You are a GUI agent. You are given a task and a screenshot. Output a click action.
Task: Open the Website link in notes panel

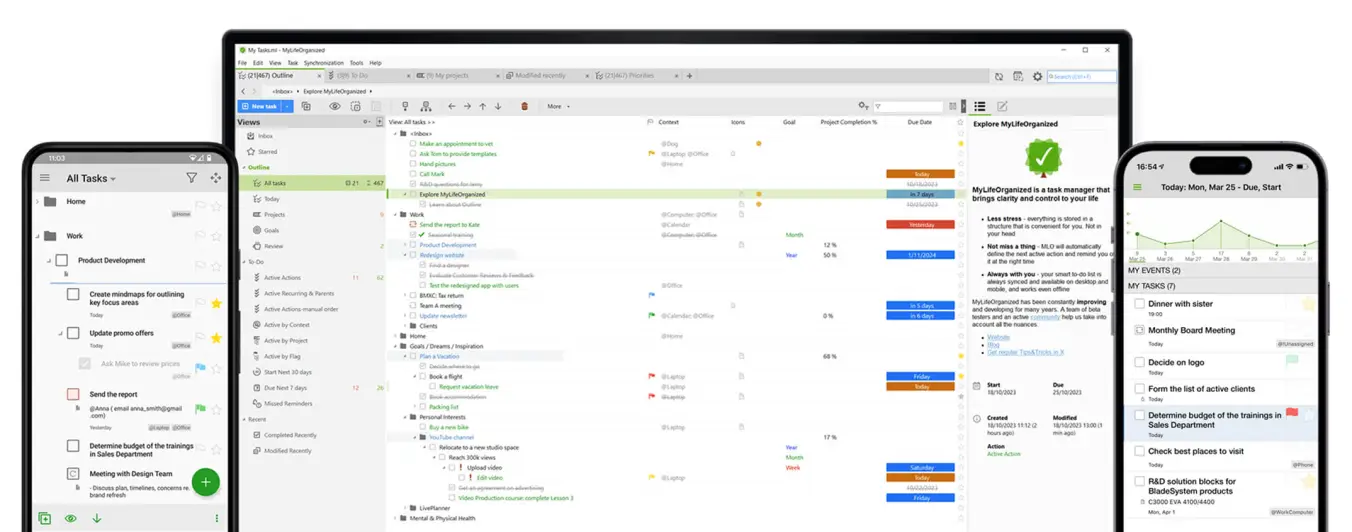tap(998, 337)
